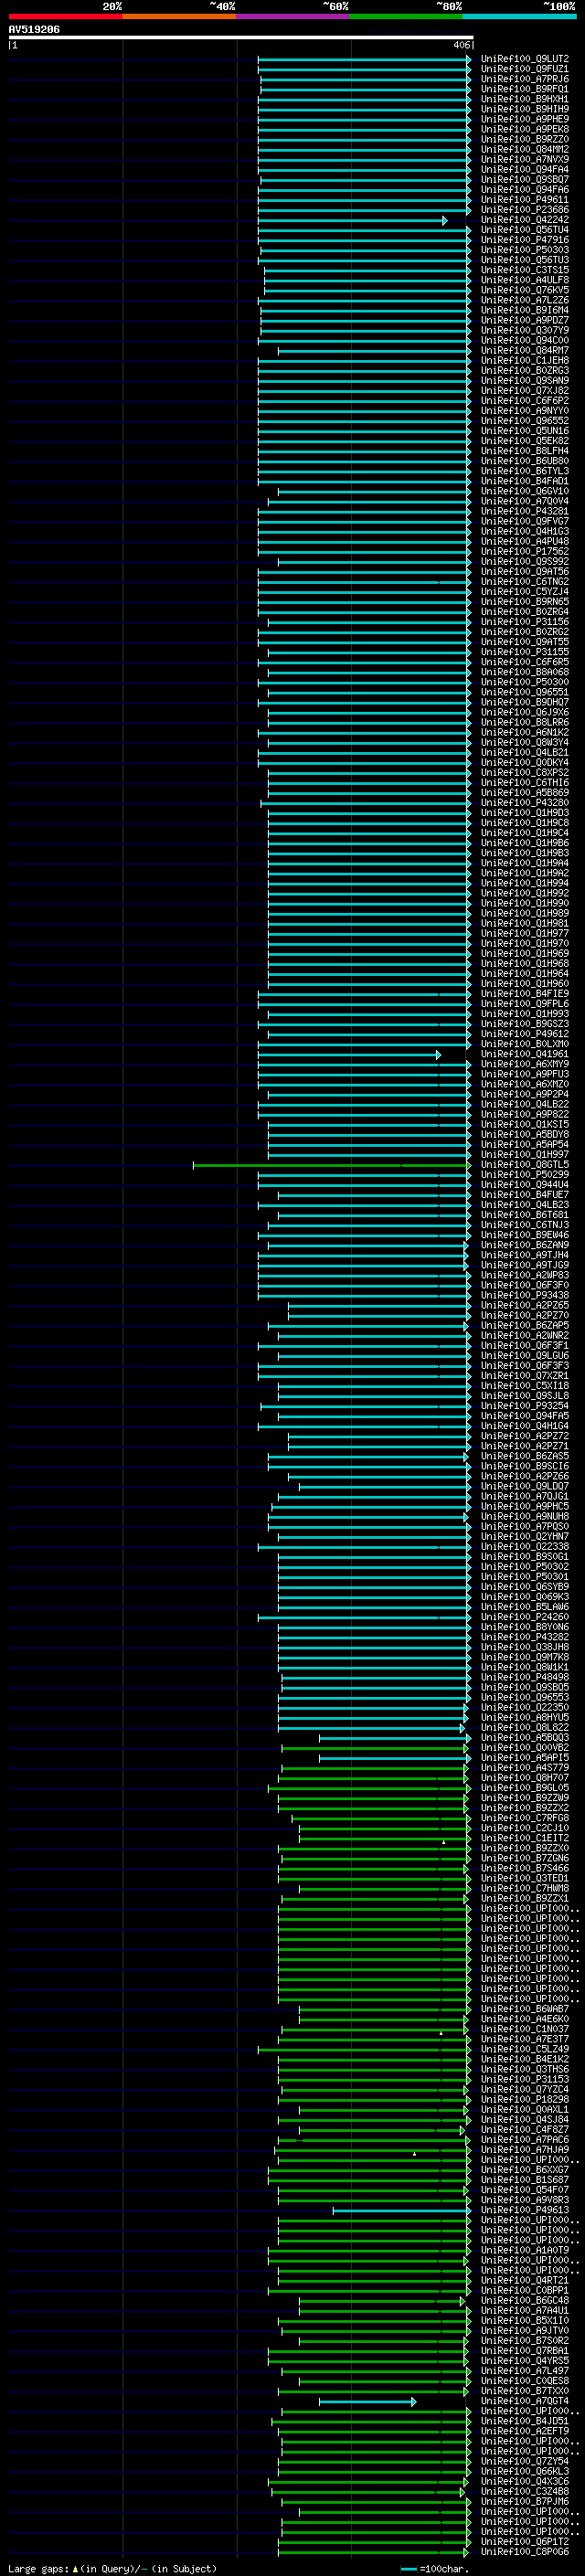Select the UniRef100_Q9LGU6 label

tap(524, 1356)
